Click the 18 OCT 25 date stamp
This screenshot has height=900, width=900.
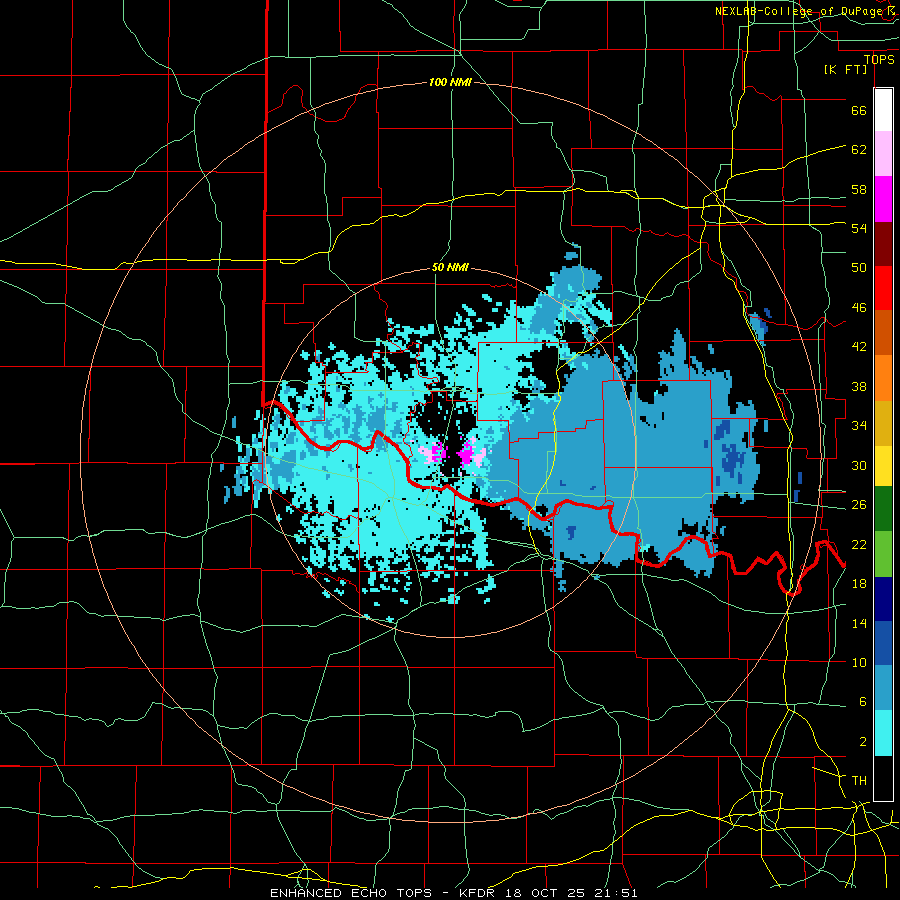[x=544, y=893]
